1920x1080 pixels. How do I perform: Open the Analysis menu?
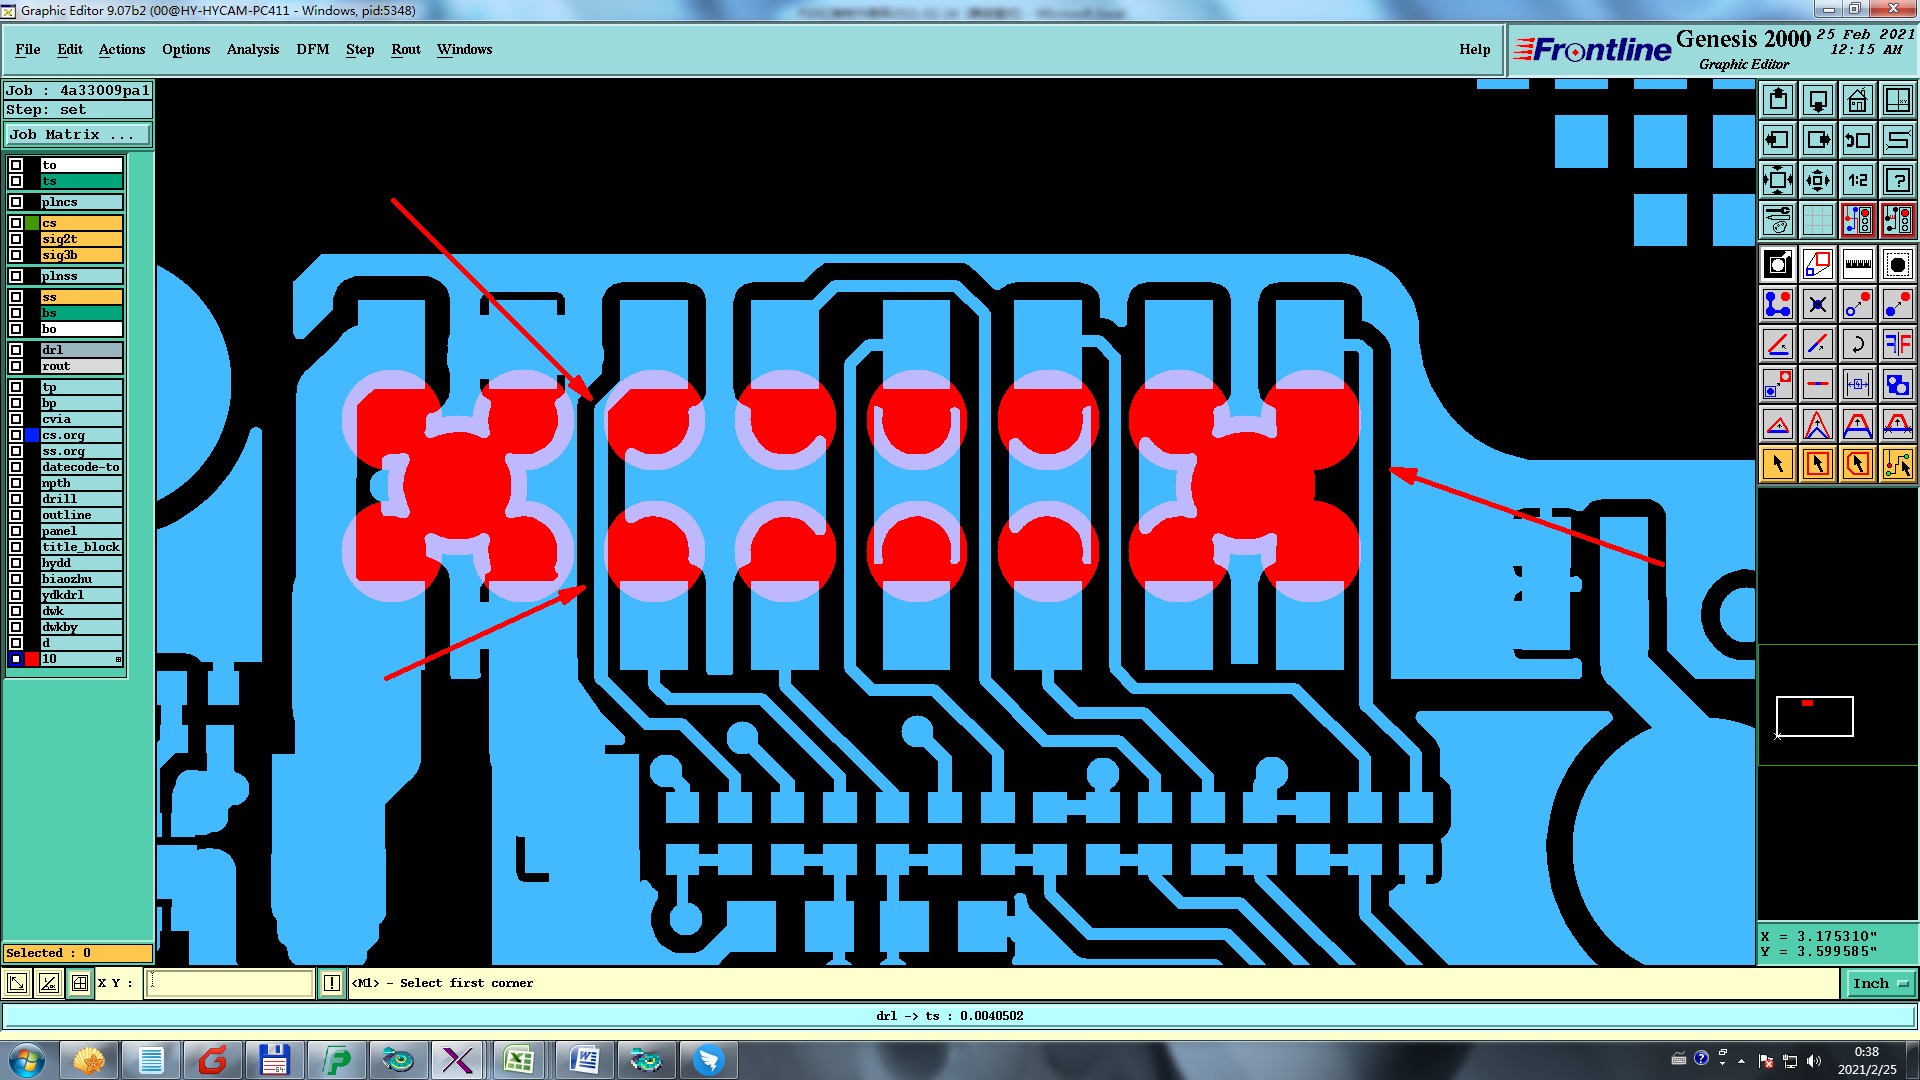[252, 49]
